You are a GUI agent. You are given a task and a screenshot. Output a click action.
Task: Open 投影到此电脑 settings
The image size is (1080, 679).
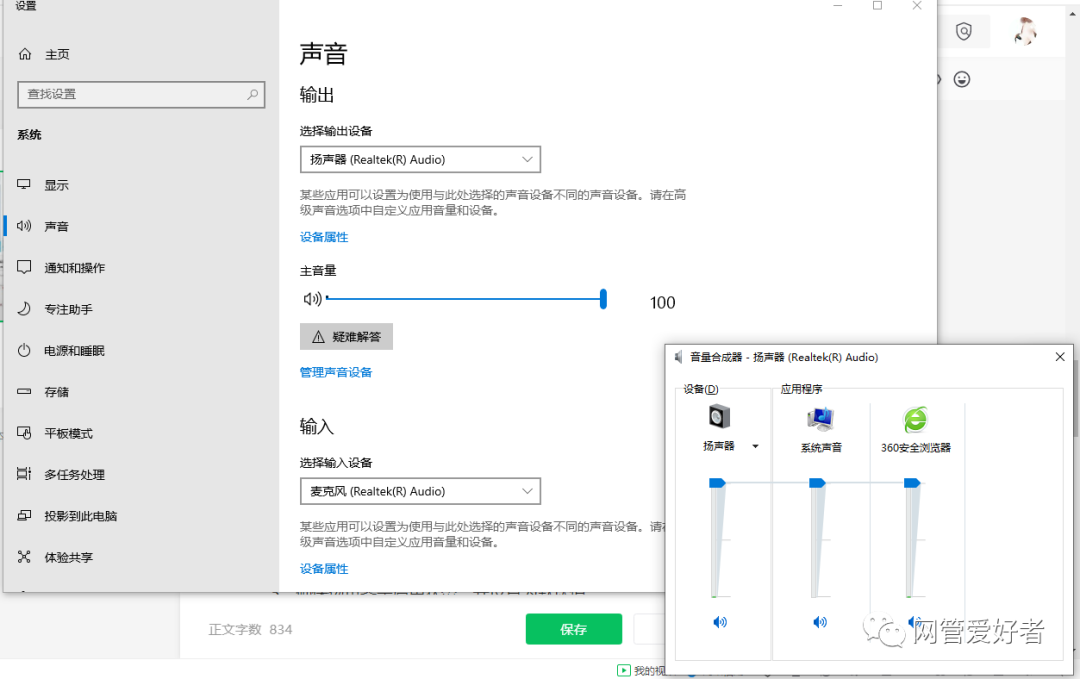click(x=81, y=516)
